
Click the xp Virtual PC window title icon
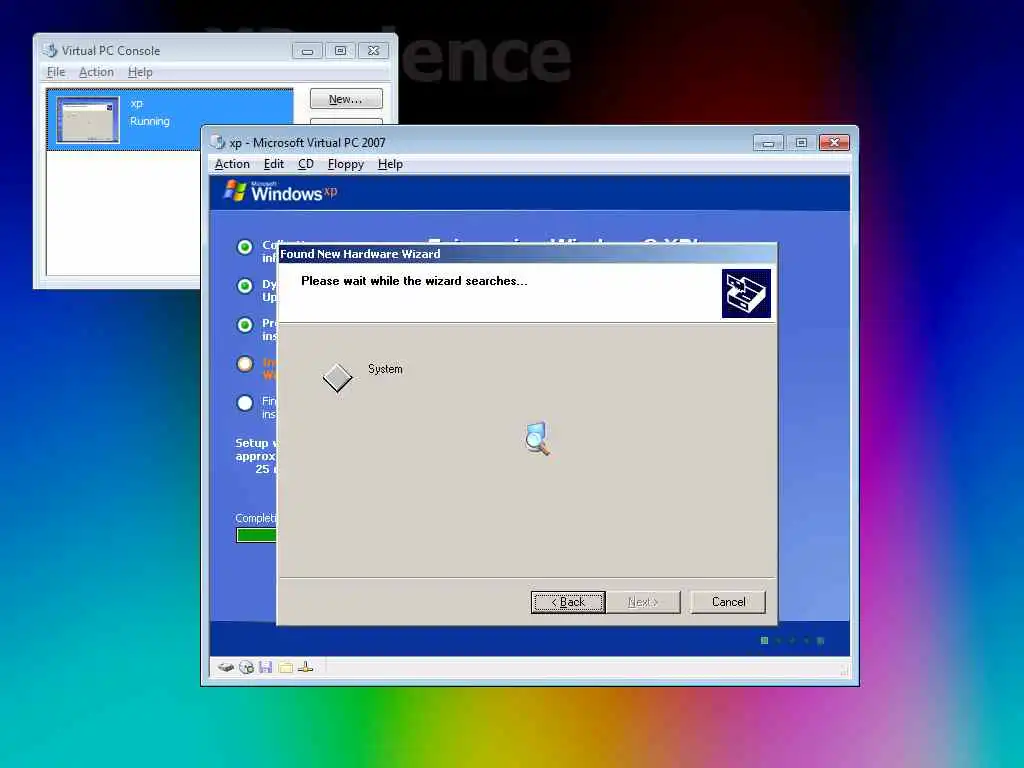(217, 142)
